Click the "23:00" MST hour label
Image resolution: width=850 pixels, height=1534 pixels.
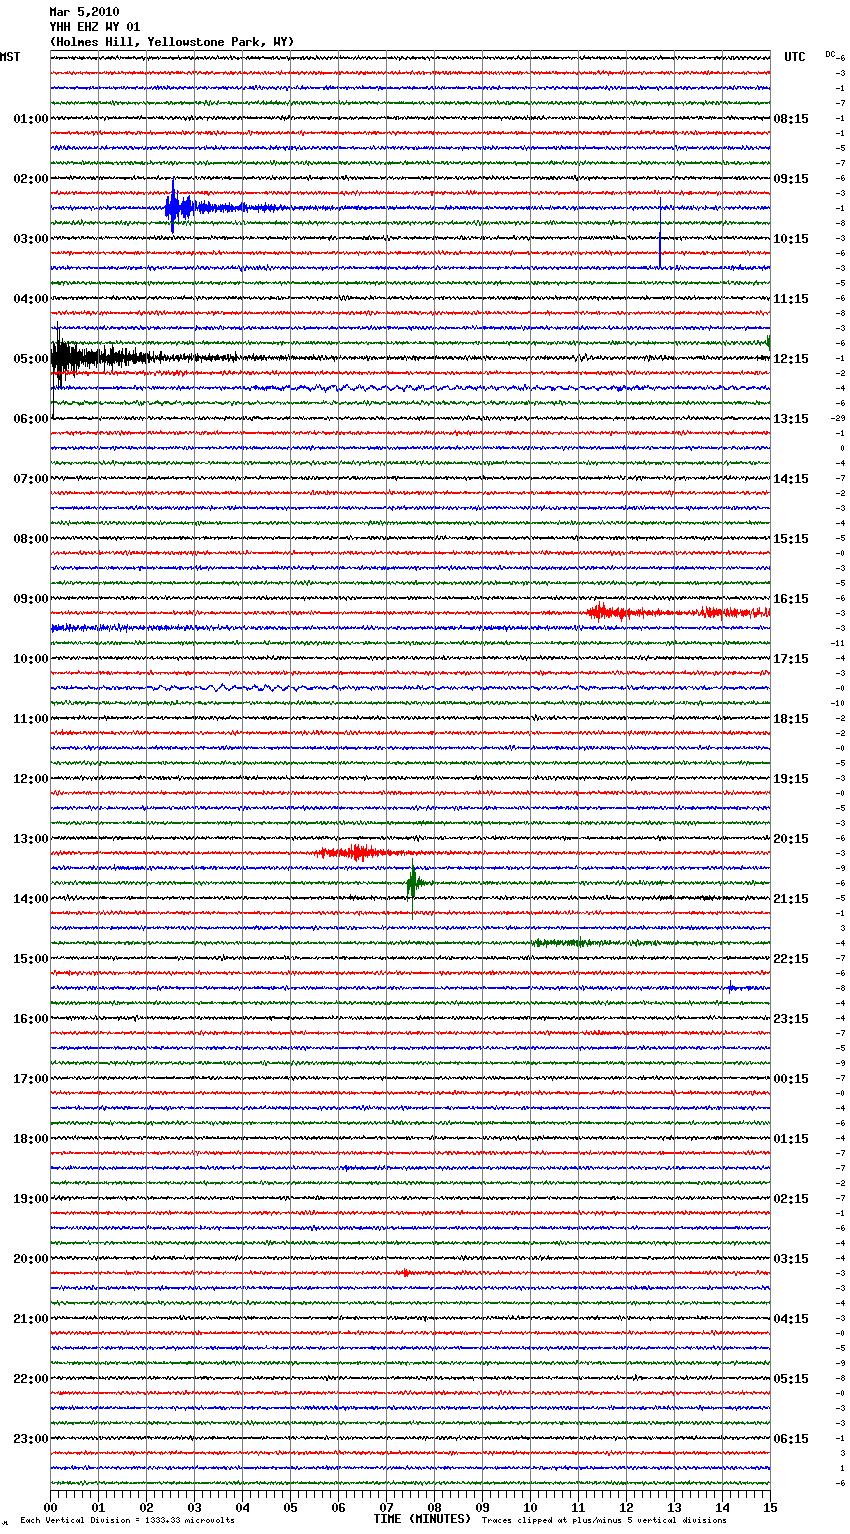tap(31, 1439)
